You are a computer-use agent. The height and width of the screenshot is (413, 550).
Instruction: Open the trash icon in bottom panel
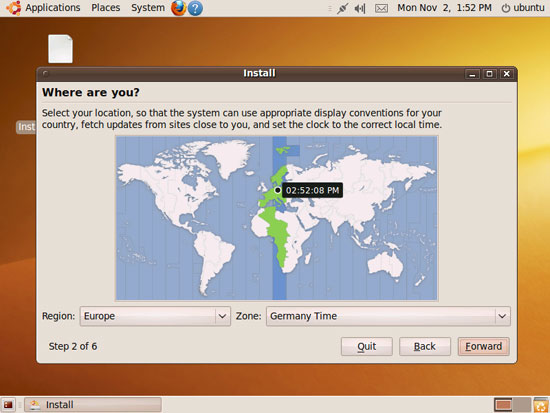point(541,405)
